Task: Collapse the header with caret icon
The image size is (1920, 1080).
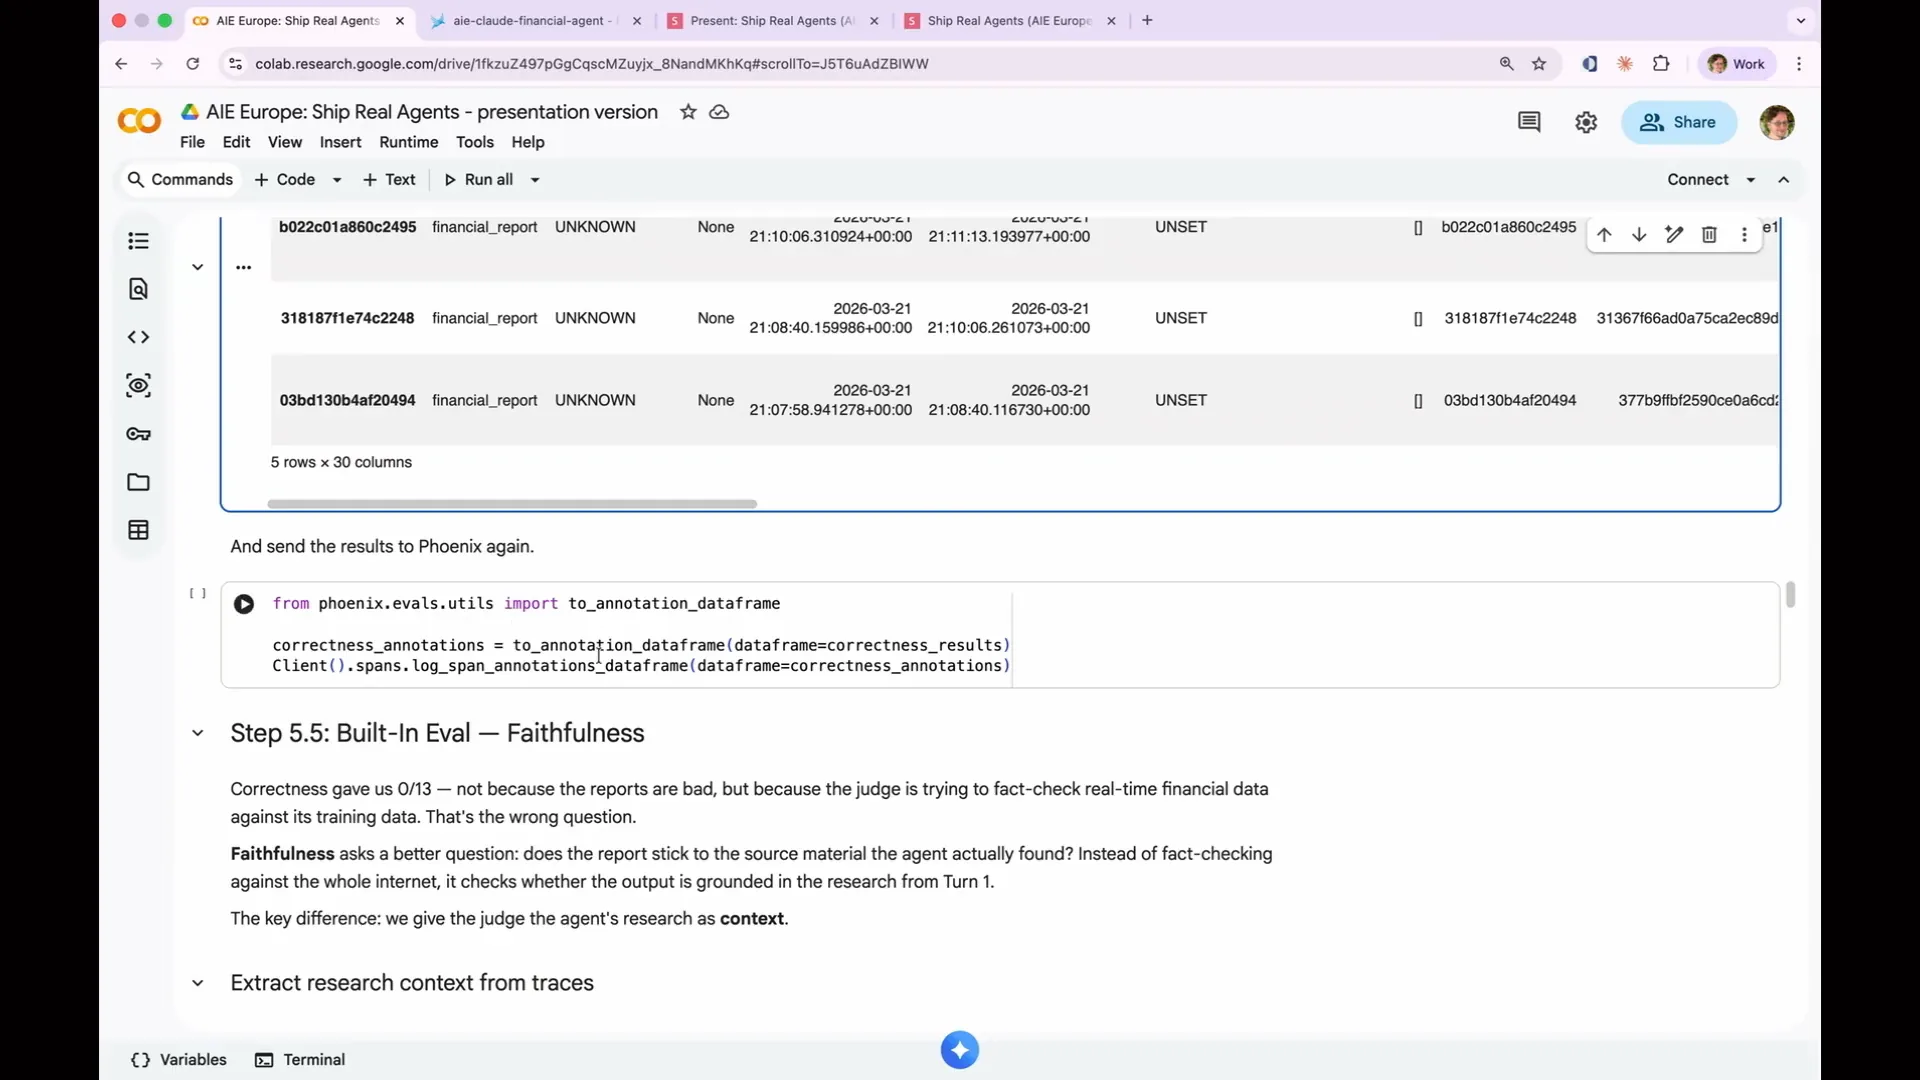Action: click(x=1784, y=180)
